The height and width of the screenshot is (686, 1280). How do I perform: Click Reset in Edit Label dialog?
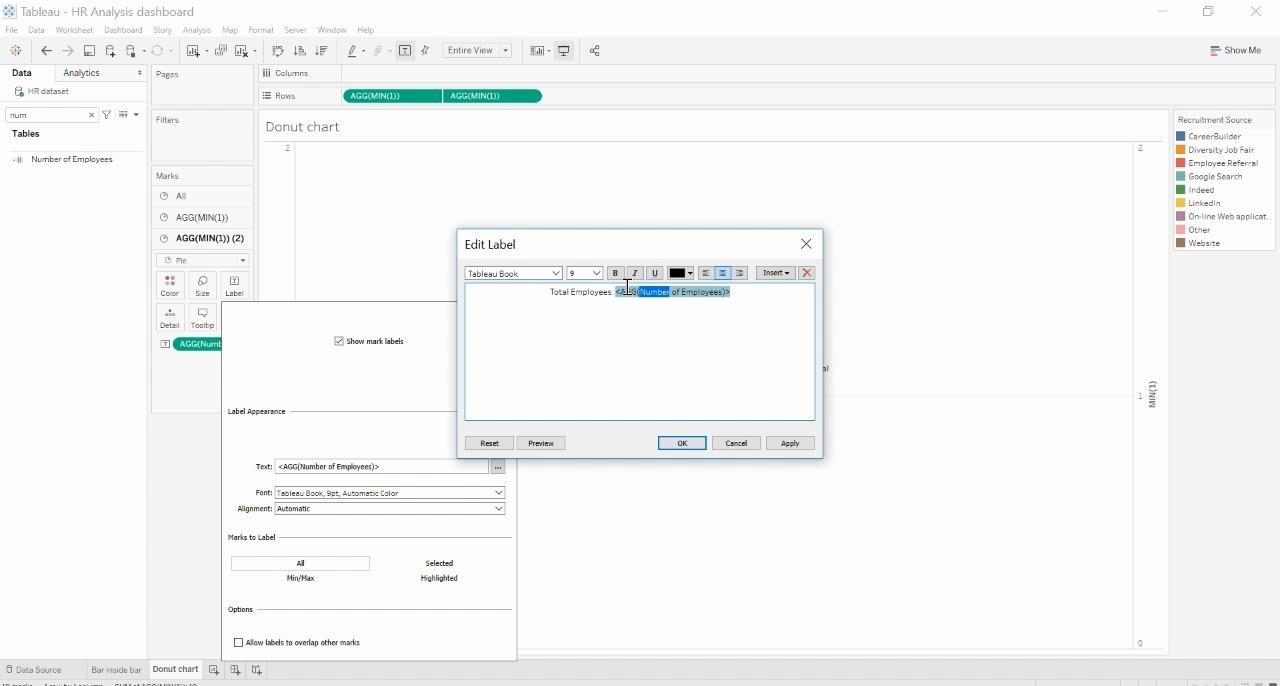[x=489, y=443]
